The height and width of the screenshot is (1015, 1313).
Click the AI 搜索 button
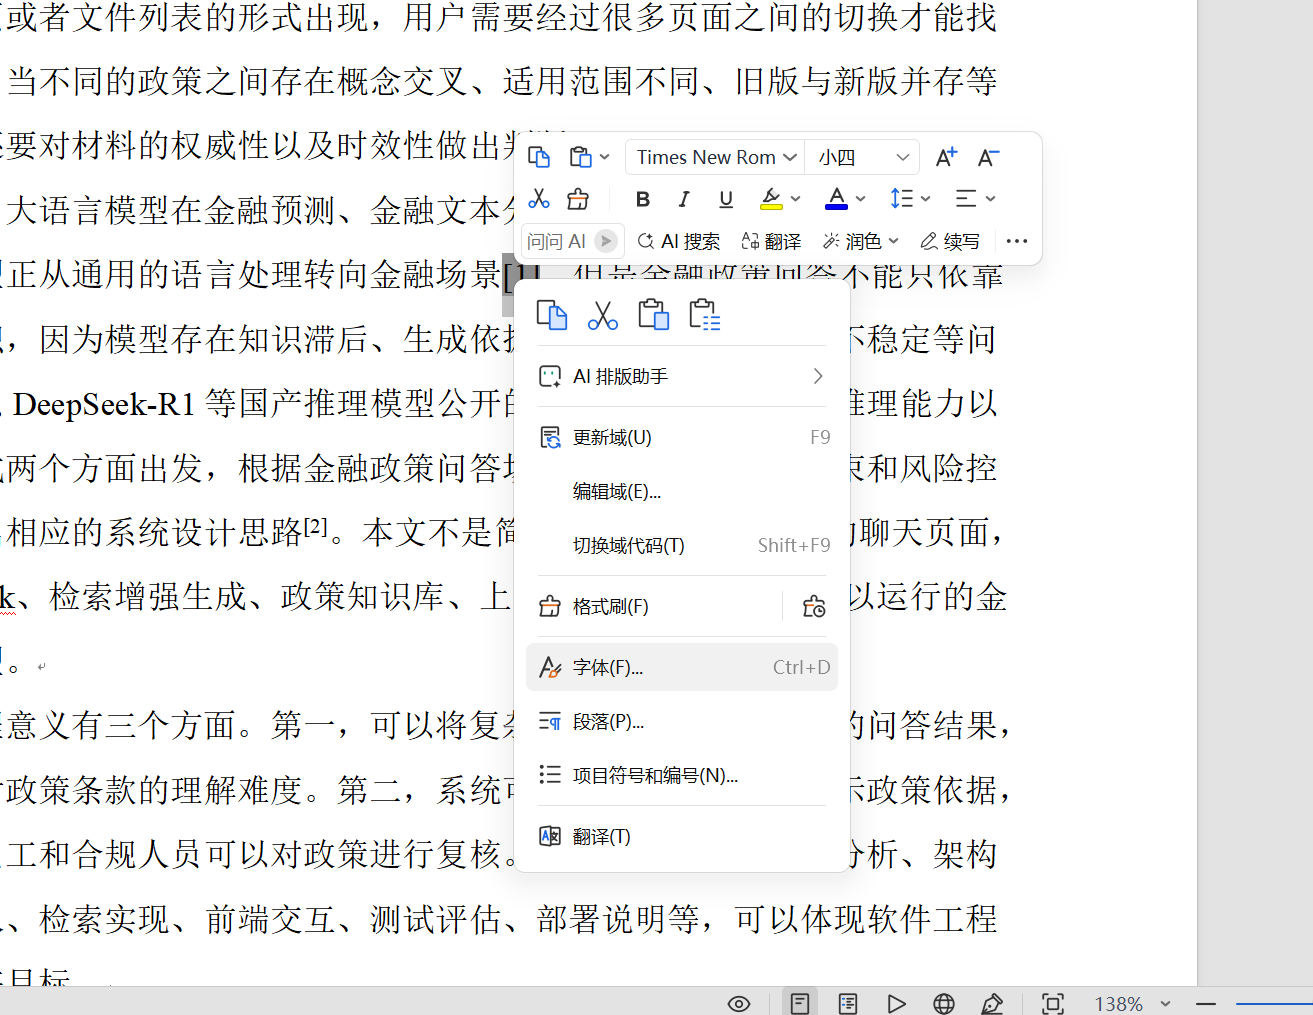678,241
